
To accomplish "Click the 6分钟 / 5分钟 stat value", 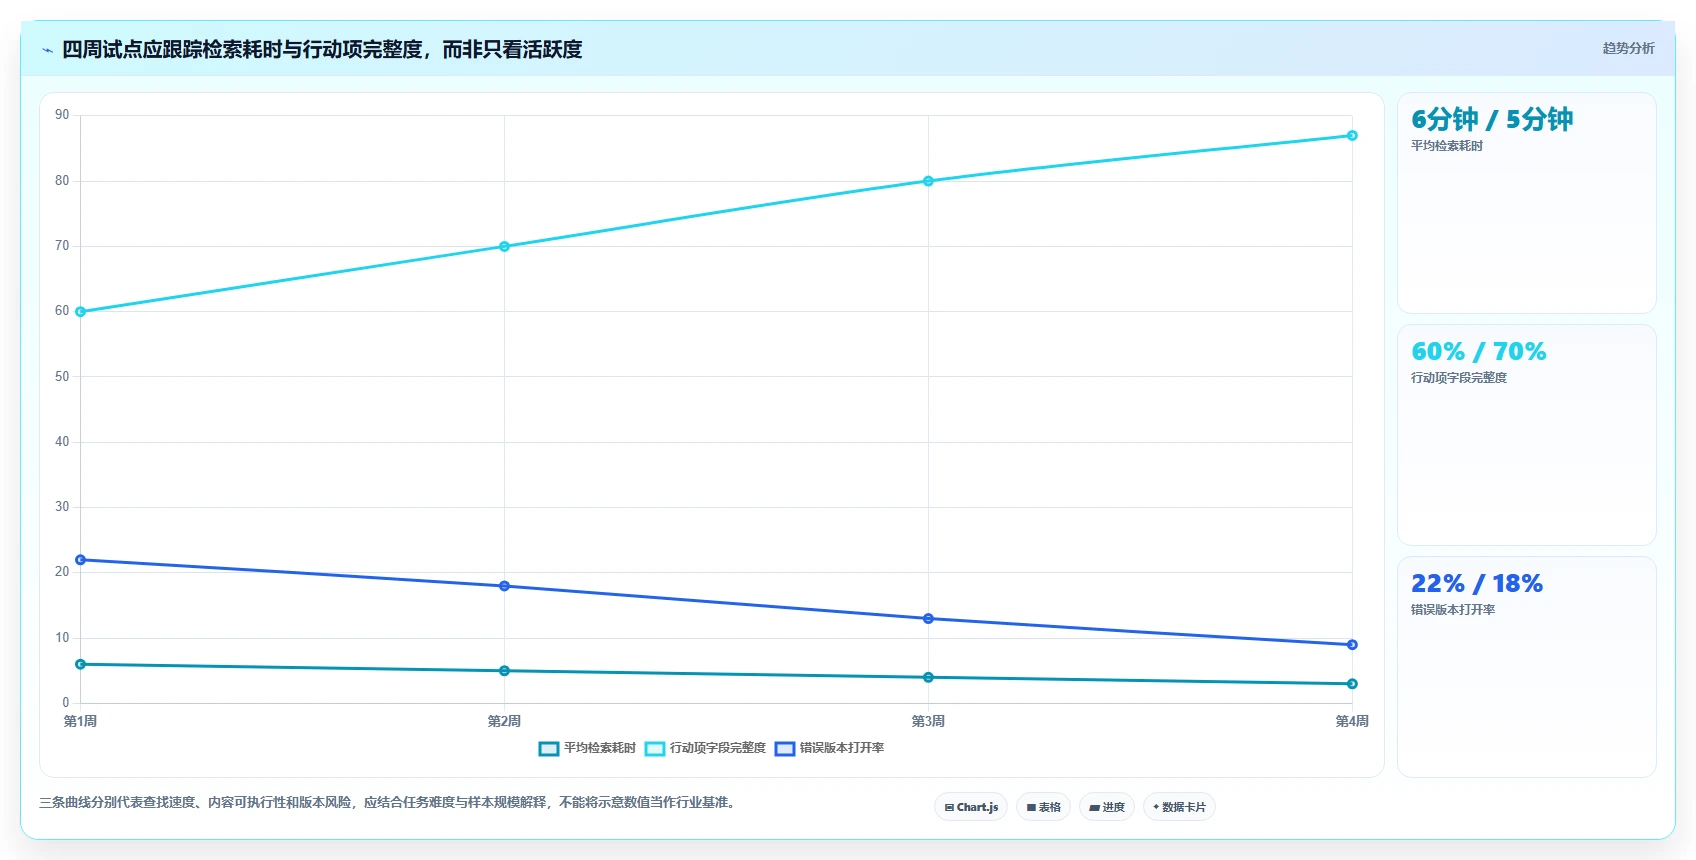I will [x=1492, y=120].
